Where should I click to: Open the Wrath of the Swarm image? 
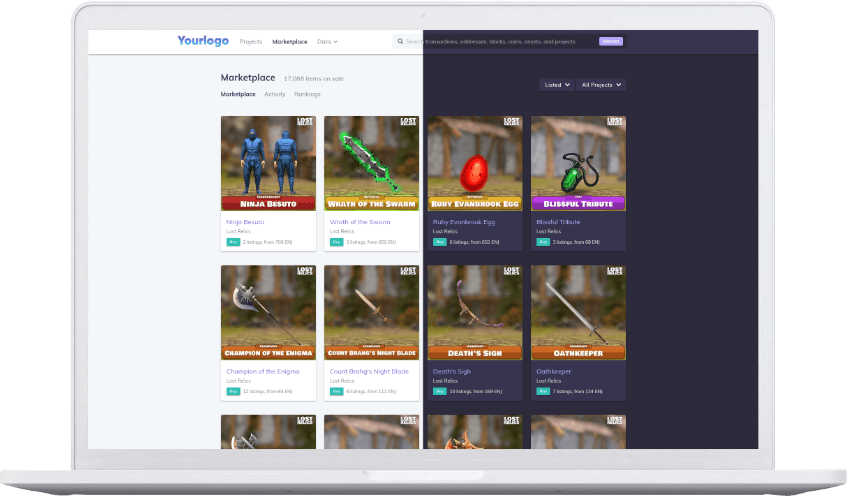tap(372, 163)
